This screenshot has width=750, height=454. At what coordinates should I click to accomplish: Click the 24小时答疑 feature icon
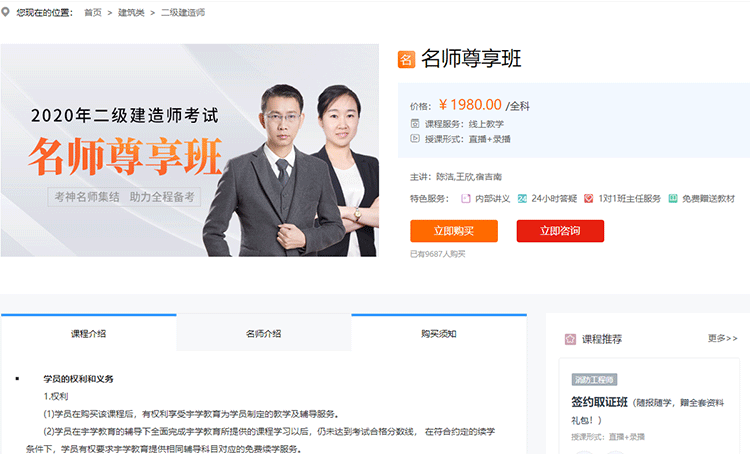point(522,199)
